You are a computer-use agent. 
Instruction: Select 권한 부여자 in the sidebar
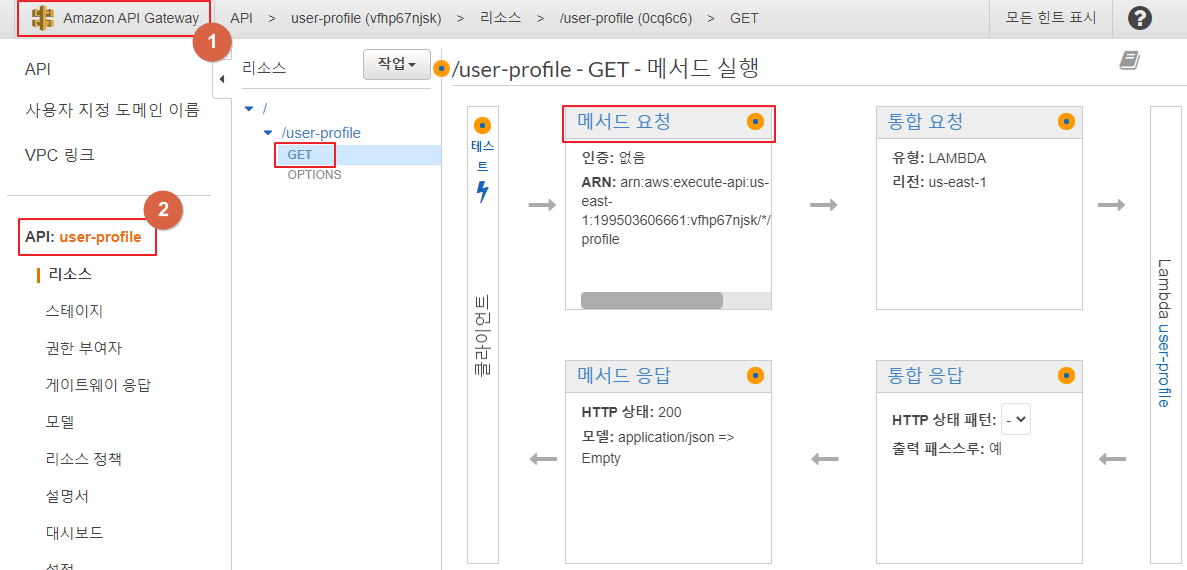[84, 348]
